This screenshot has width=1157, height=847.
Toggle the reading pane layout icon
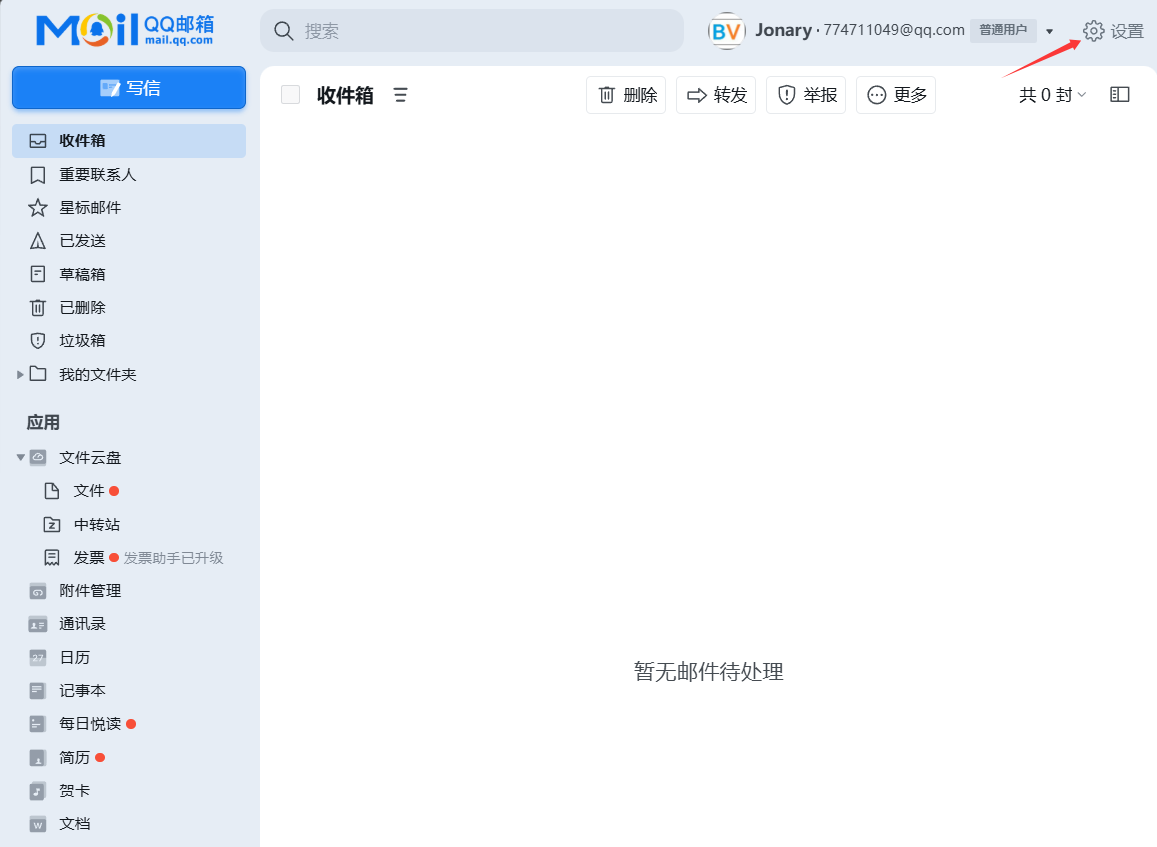click(1119, 94)
